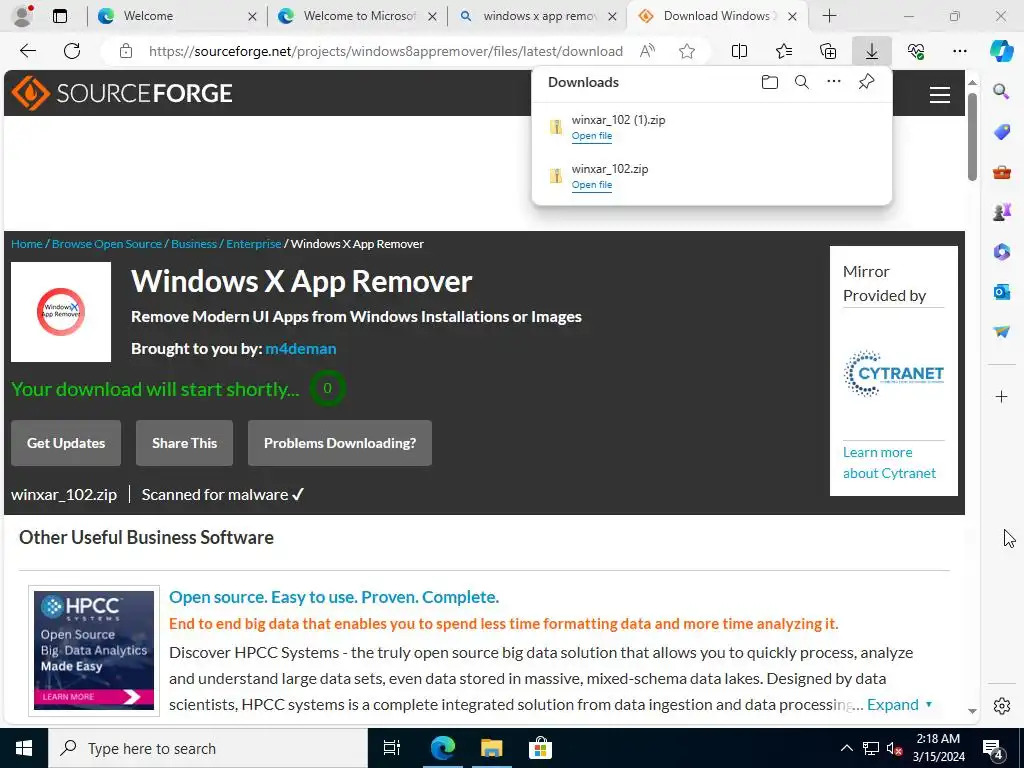Screen dimensions: 1024x768
Task: Open Task View on taskbar
Action: coord(392,748)
